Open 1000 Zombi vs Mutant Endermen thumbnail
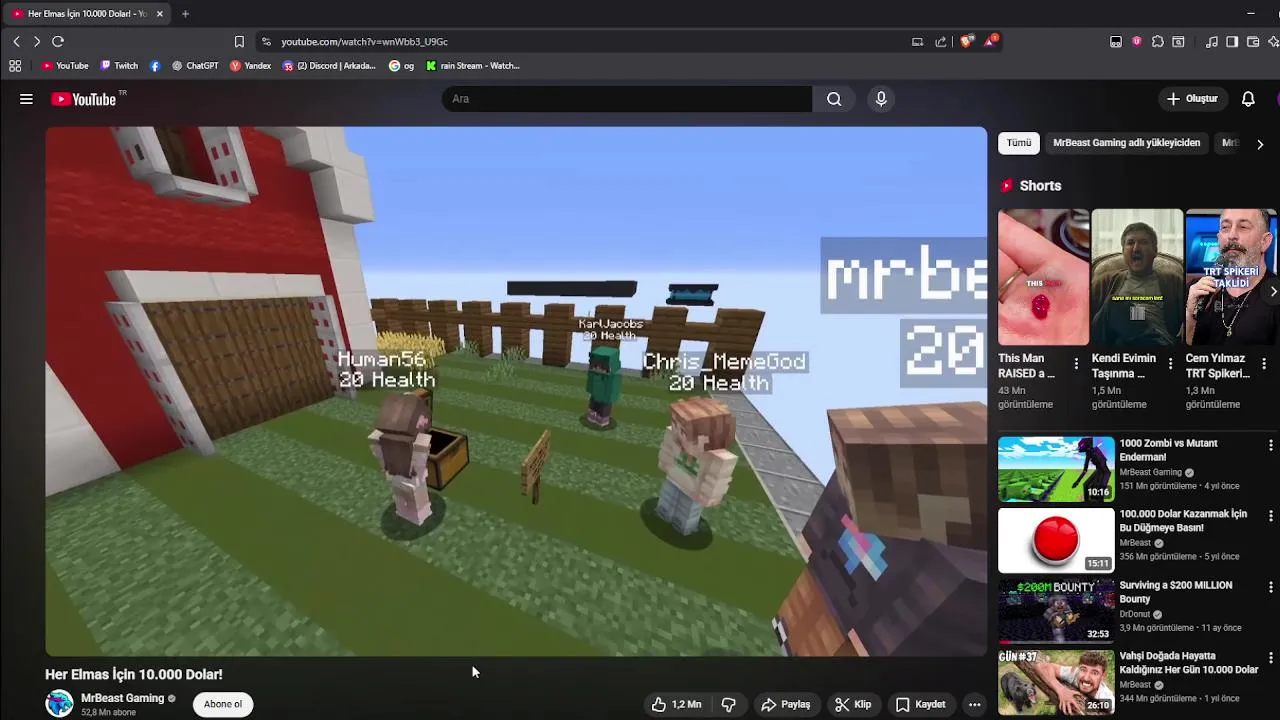1280x720 pixels. click(1056, 468)
